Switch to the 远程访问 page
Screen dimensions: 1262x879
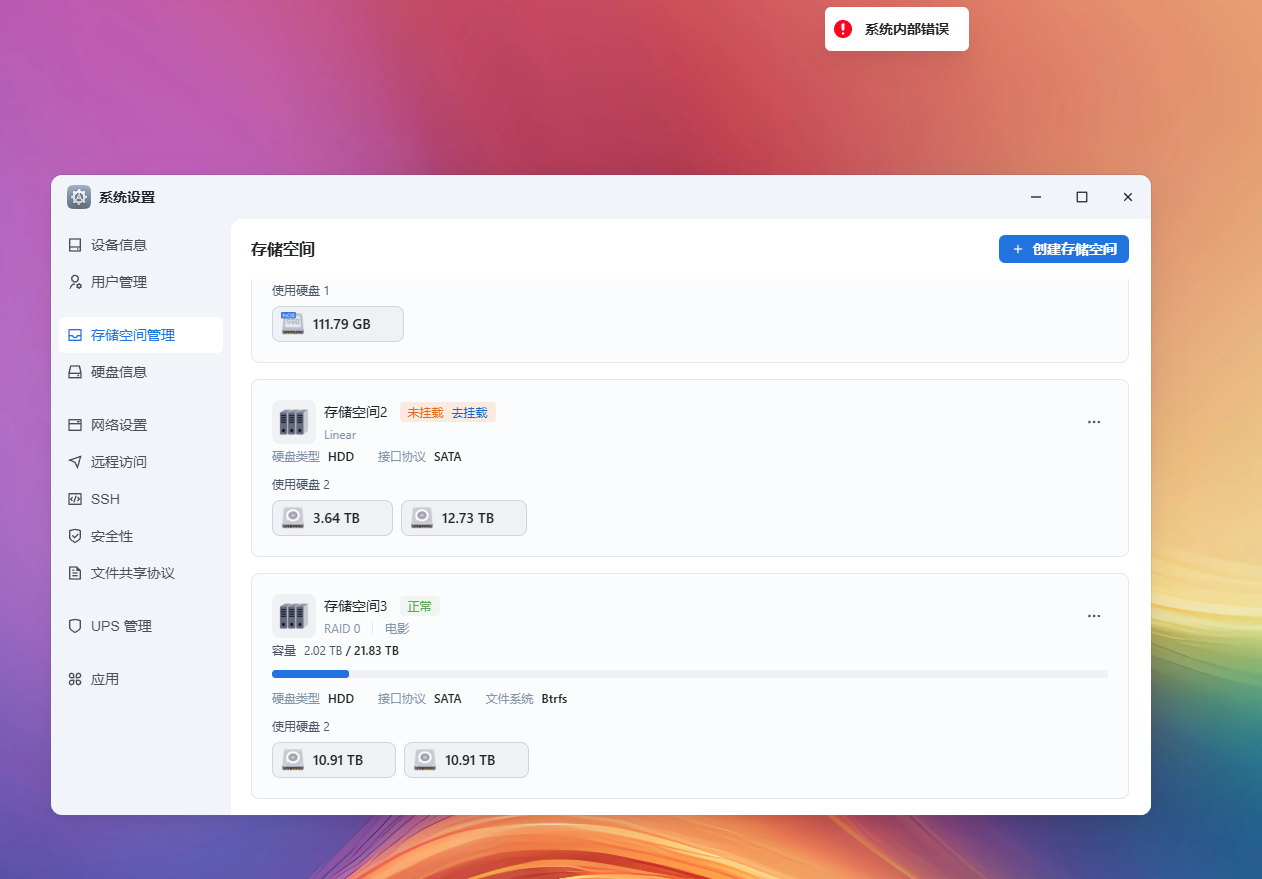click(141, 462)
